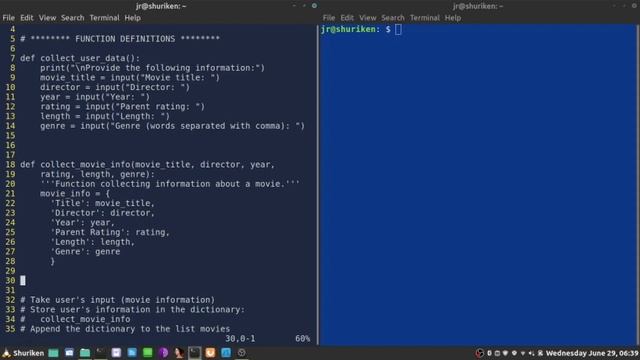Open the clock showing Wednesday June 29

tap(592, 353)
